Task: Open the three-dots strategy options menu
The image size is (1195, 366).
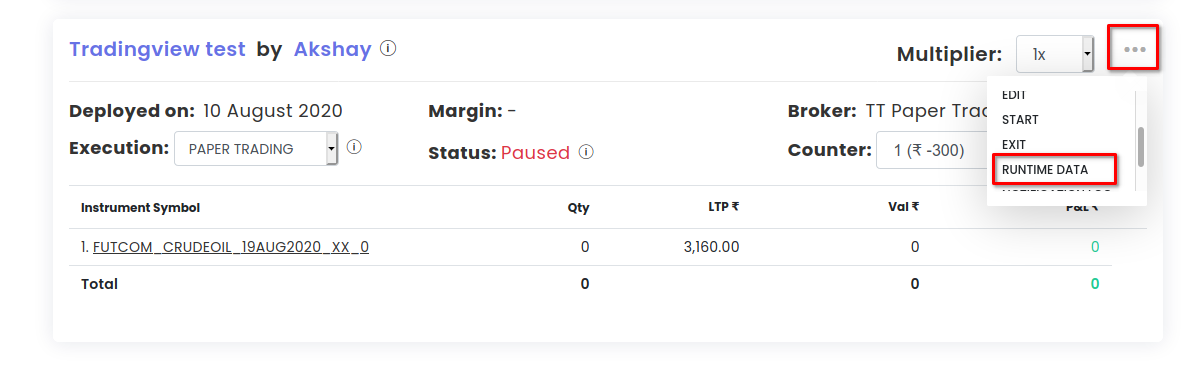Action: (1134, 50)
